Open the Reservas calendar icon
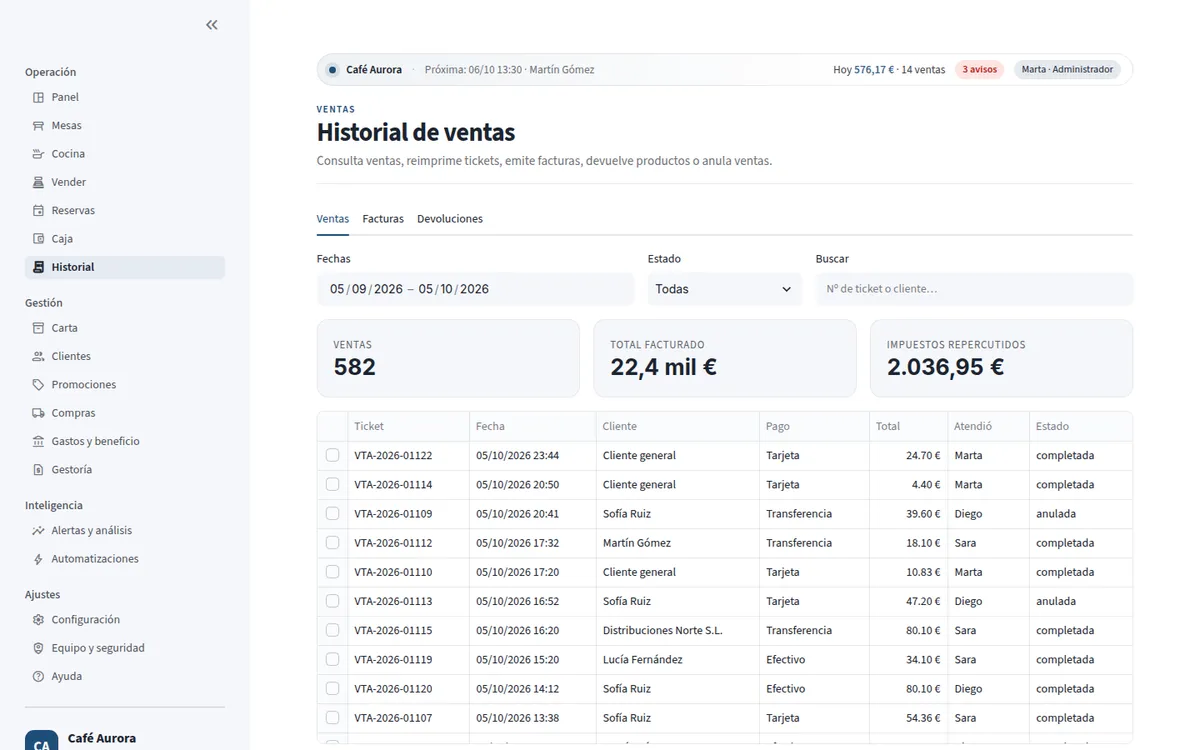 [x=38, y=211]
